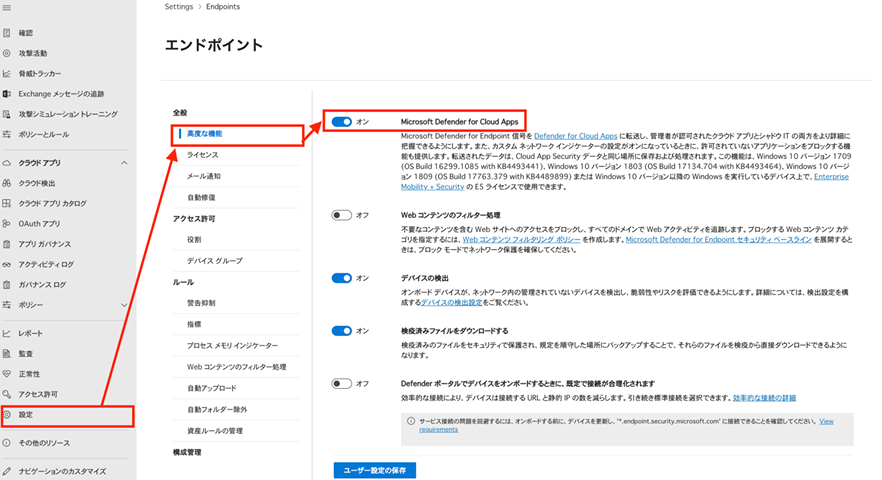The width and height of the screenshot is (882, 480).
Task: Turn off Microsoft Defender for Cloud Apps toggle
Action: (x=341, y=122)
